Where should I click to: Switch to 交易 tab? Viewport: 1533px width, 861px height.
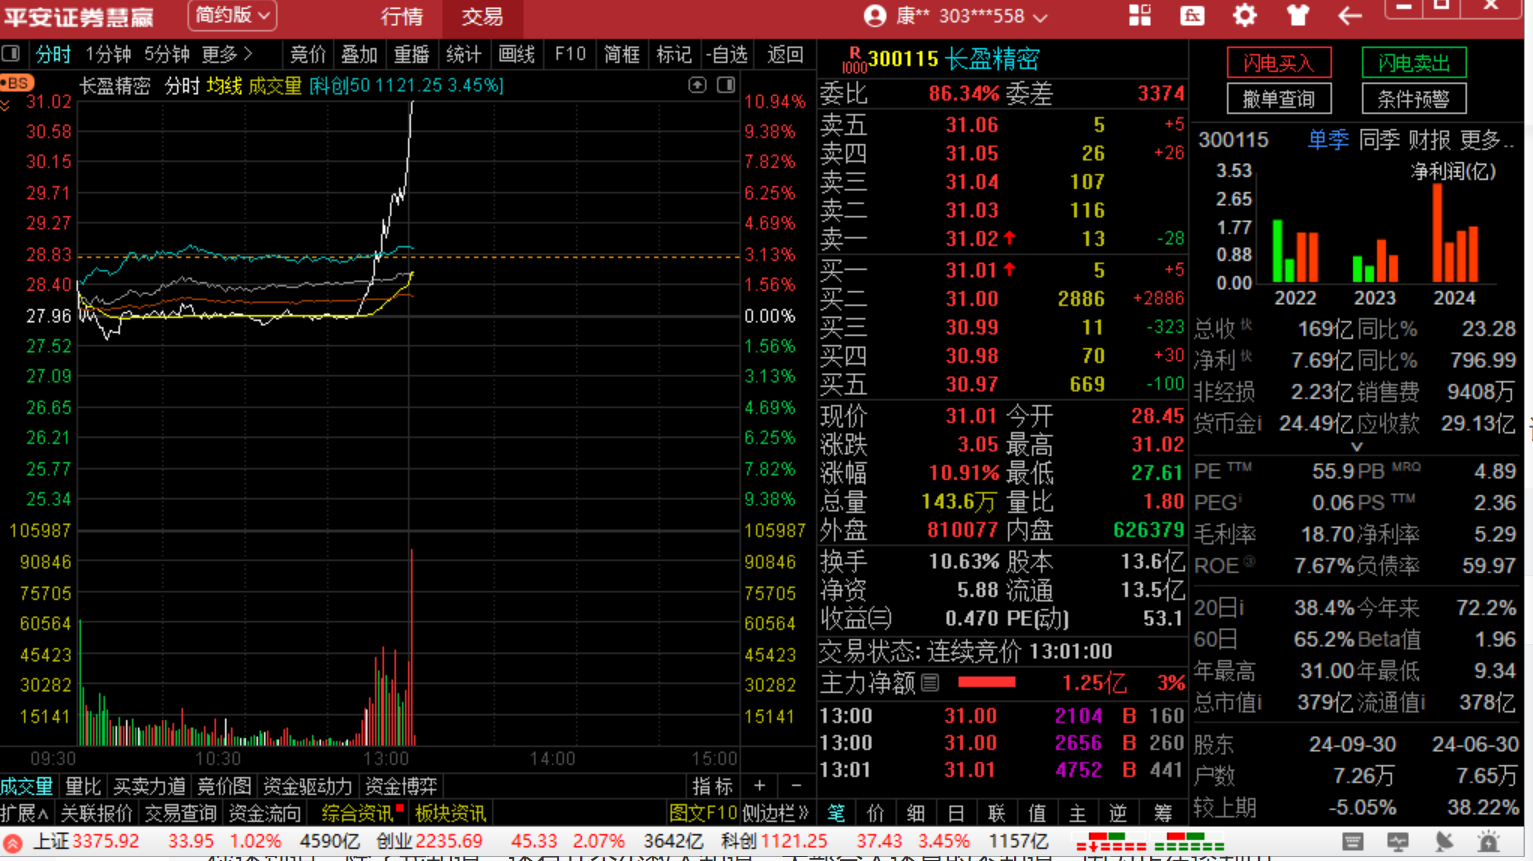pos(482,17)
